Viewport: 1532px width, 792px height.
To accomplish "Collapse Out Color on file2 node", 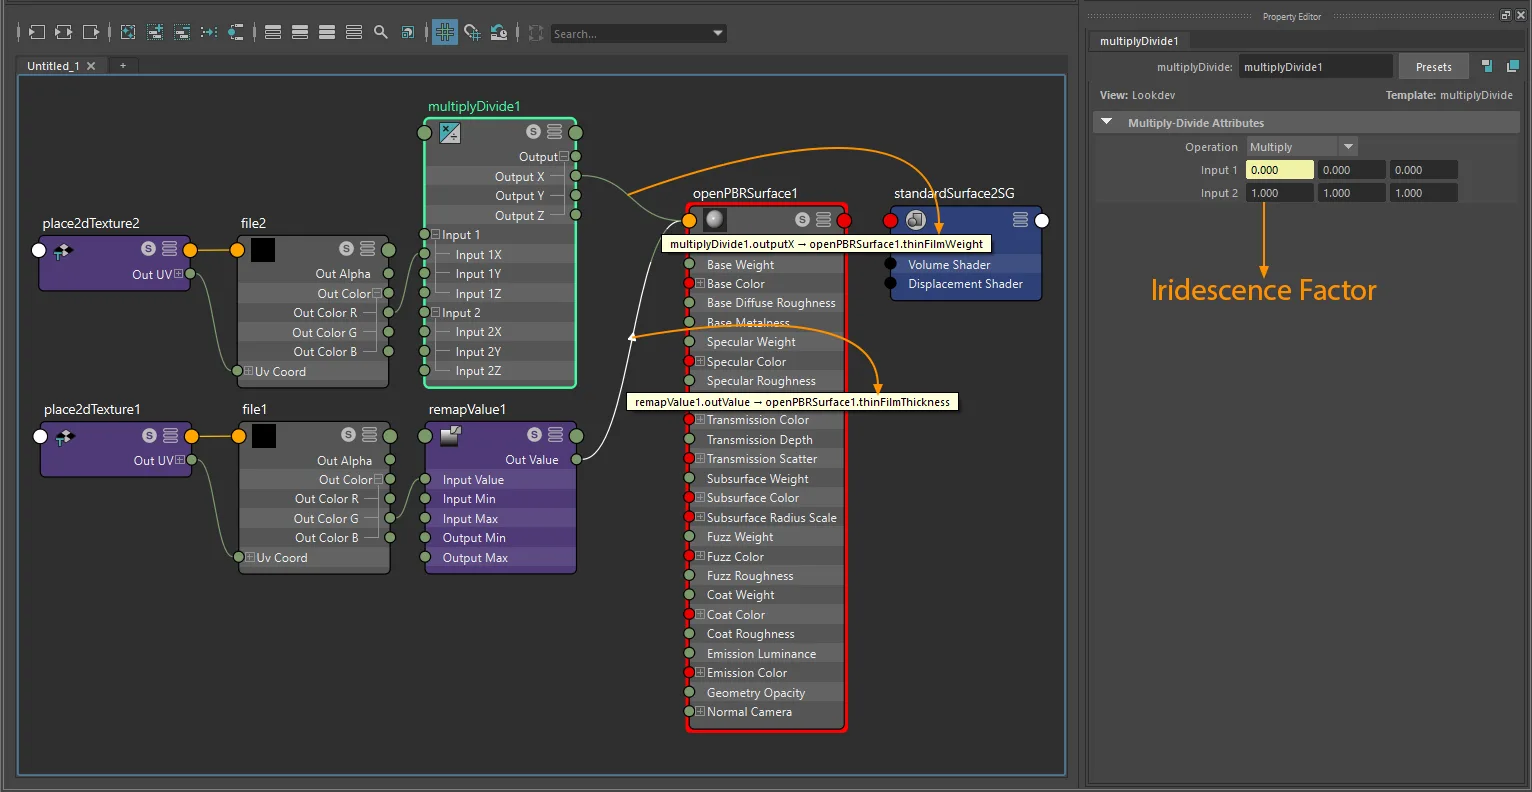I will tap(376, 294).
